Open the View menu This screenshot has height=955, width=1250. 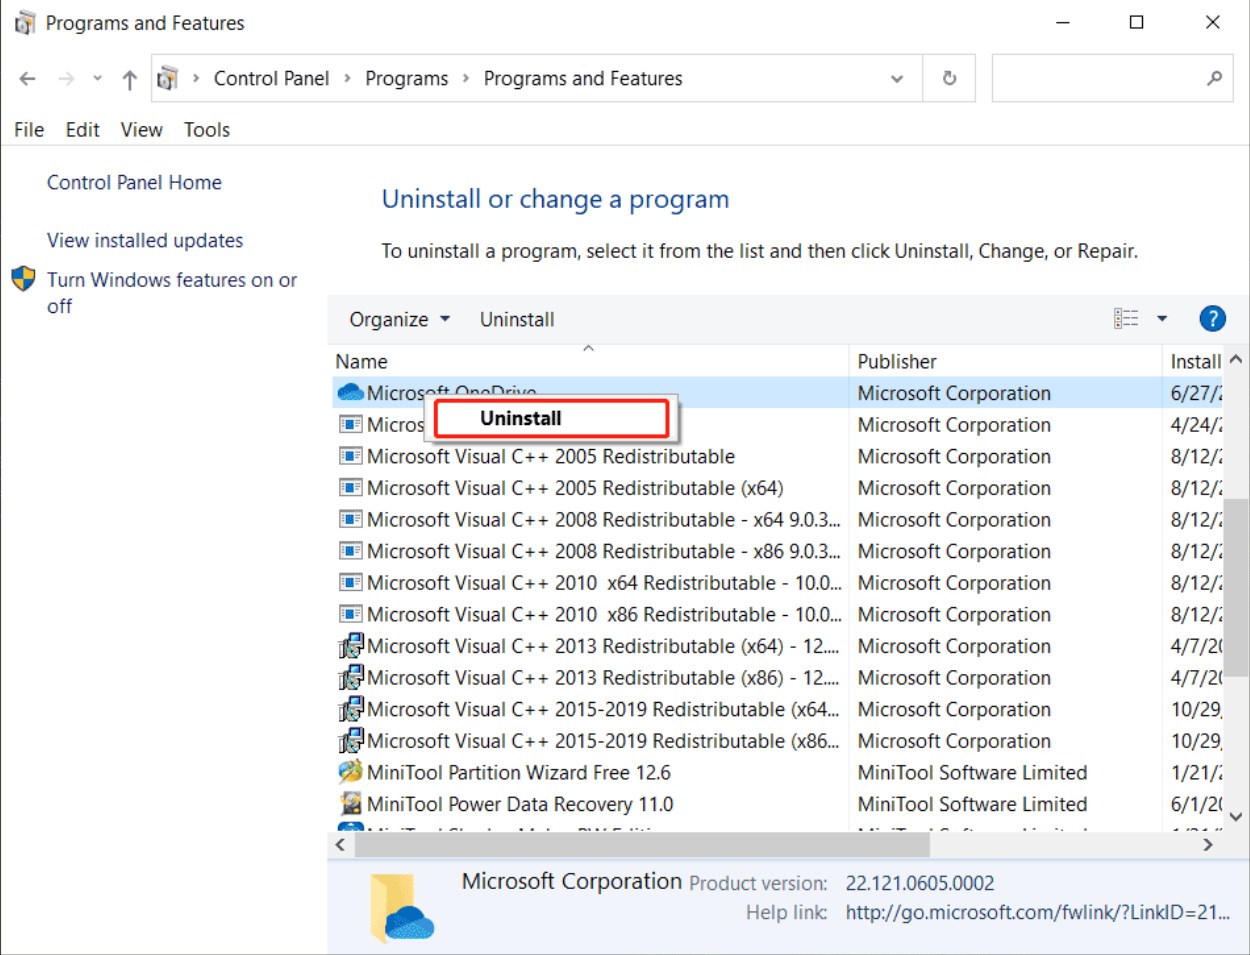141,130
